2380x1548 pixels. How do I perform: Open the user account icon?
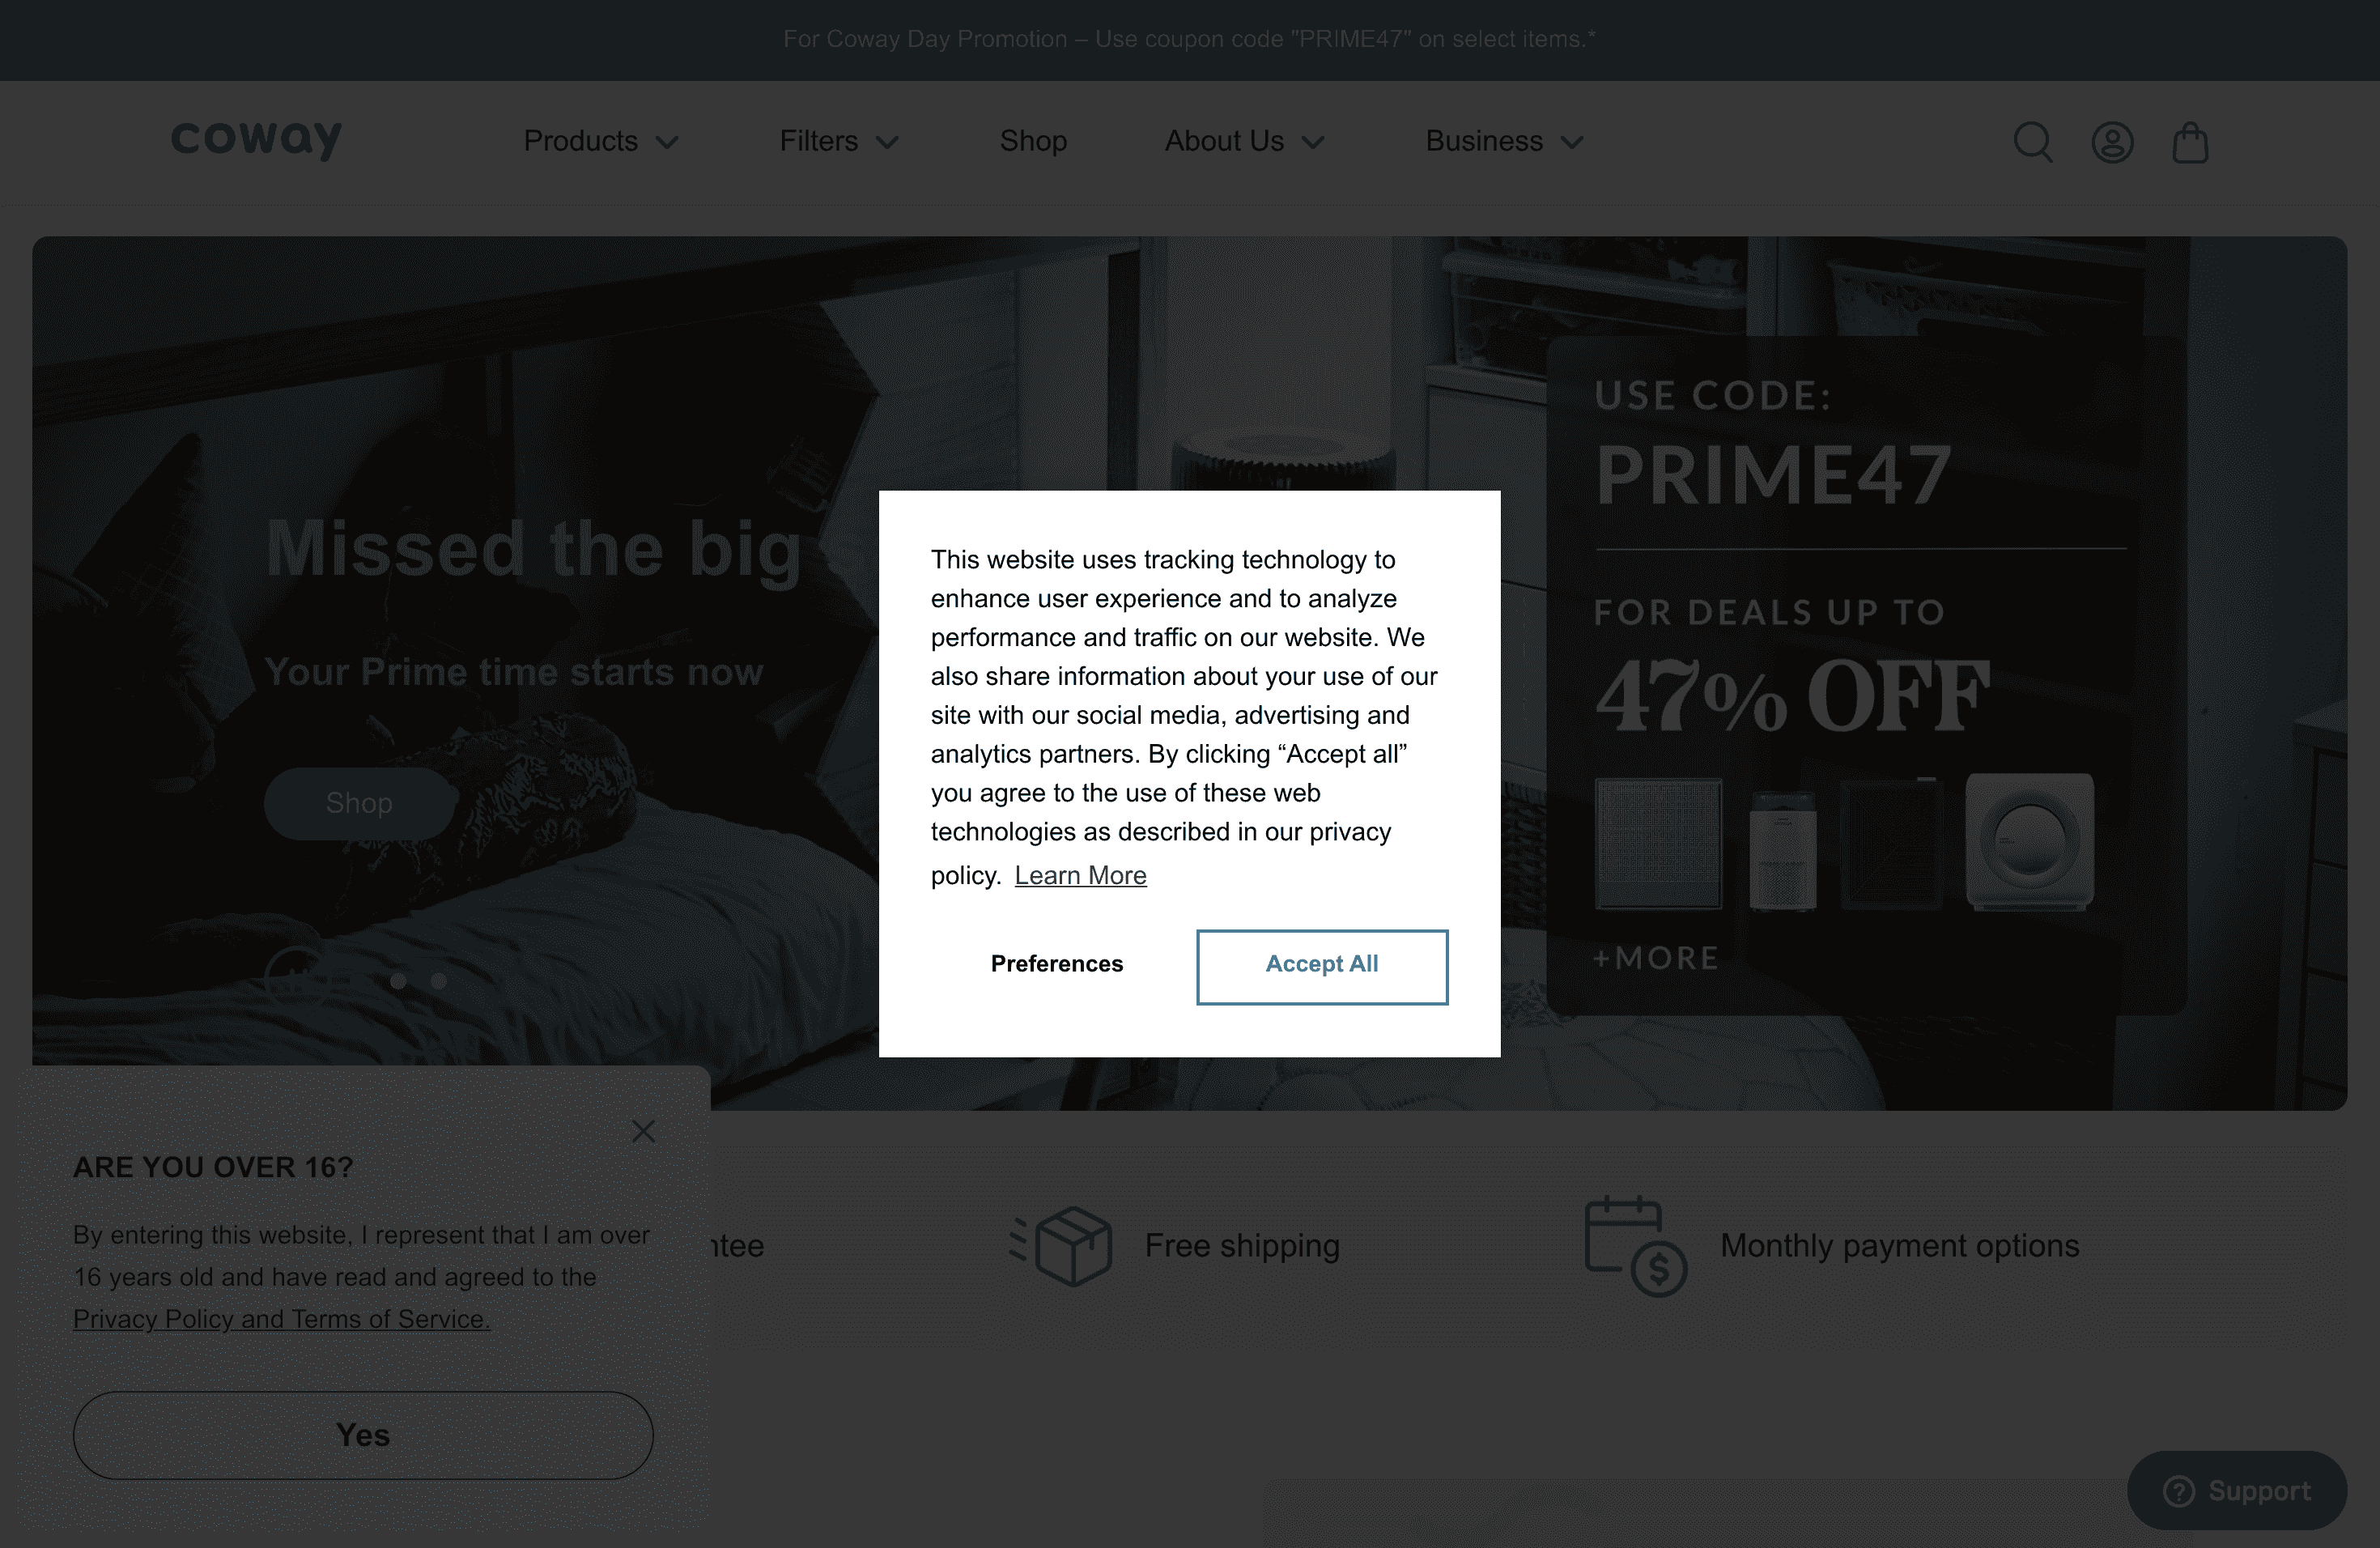2112,142
